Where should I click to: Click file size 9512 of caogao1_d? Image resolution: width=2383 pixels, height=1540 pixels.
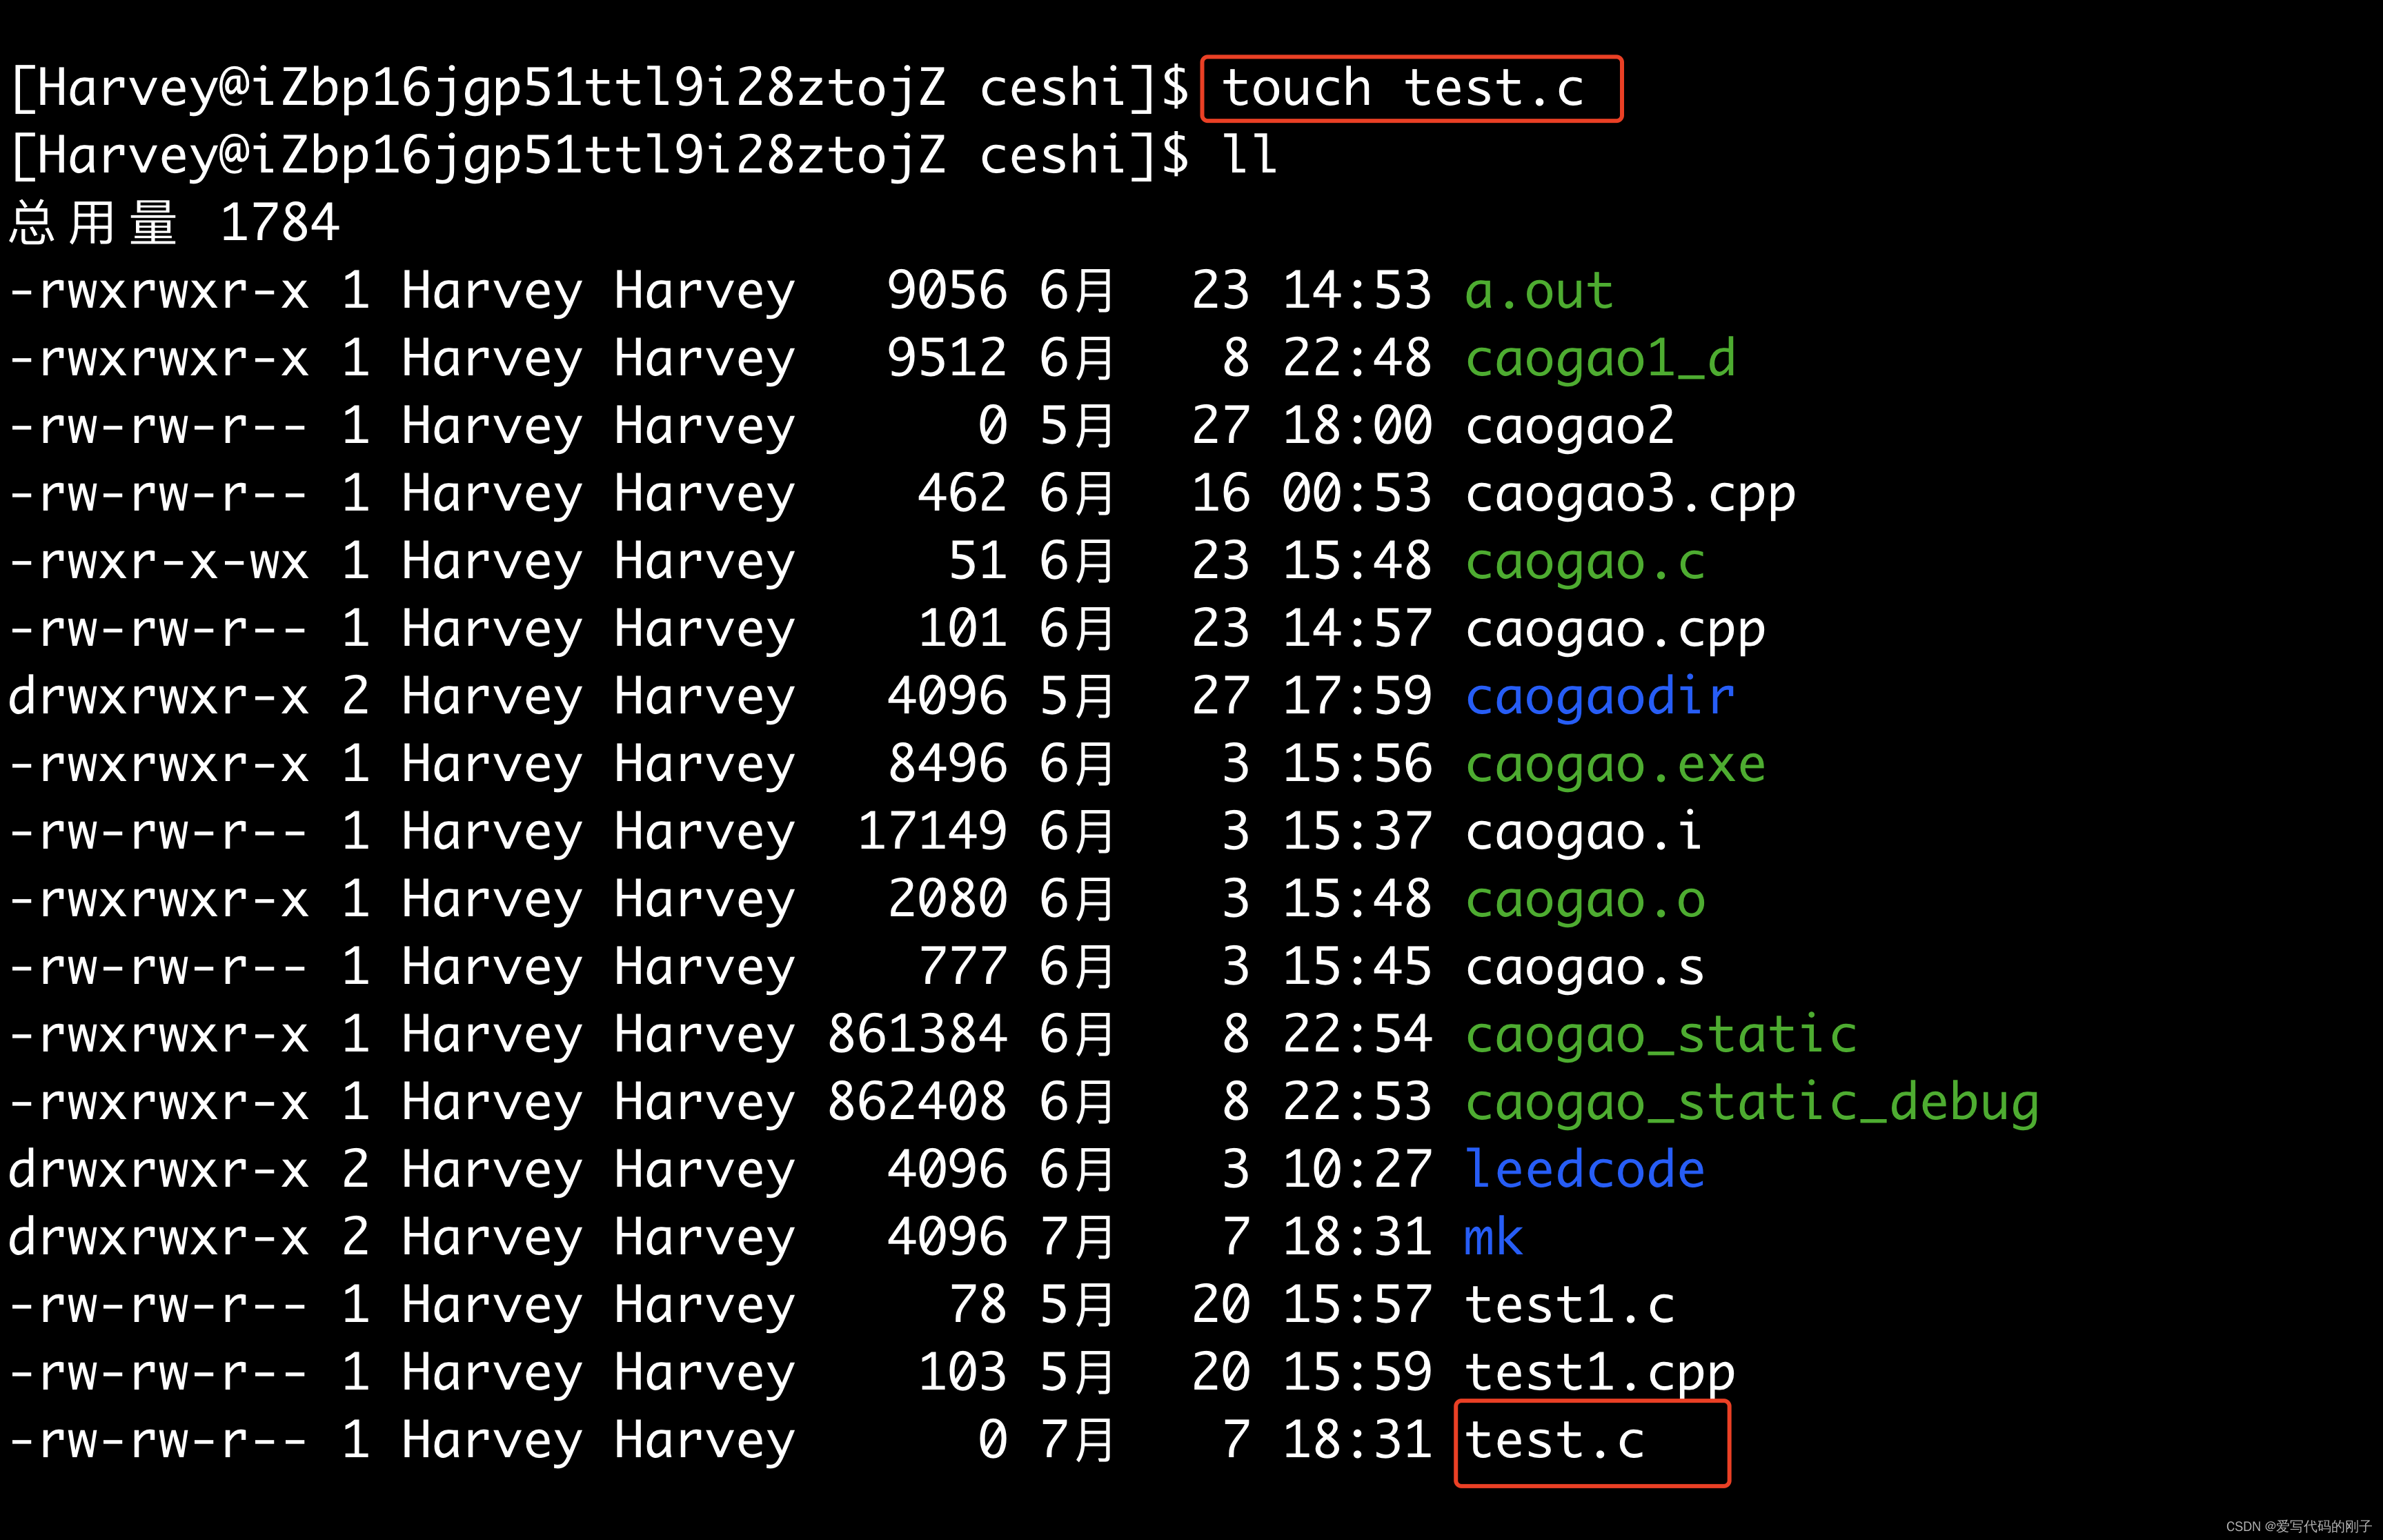point(947,359)
